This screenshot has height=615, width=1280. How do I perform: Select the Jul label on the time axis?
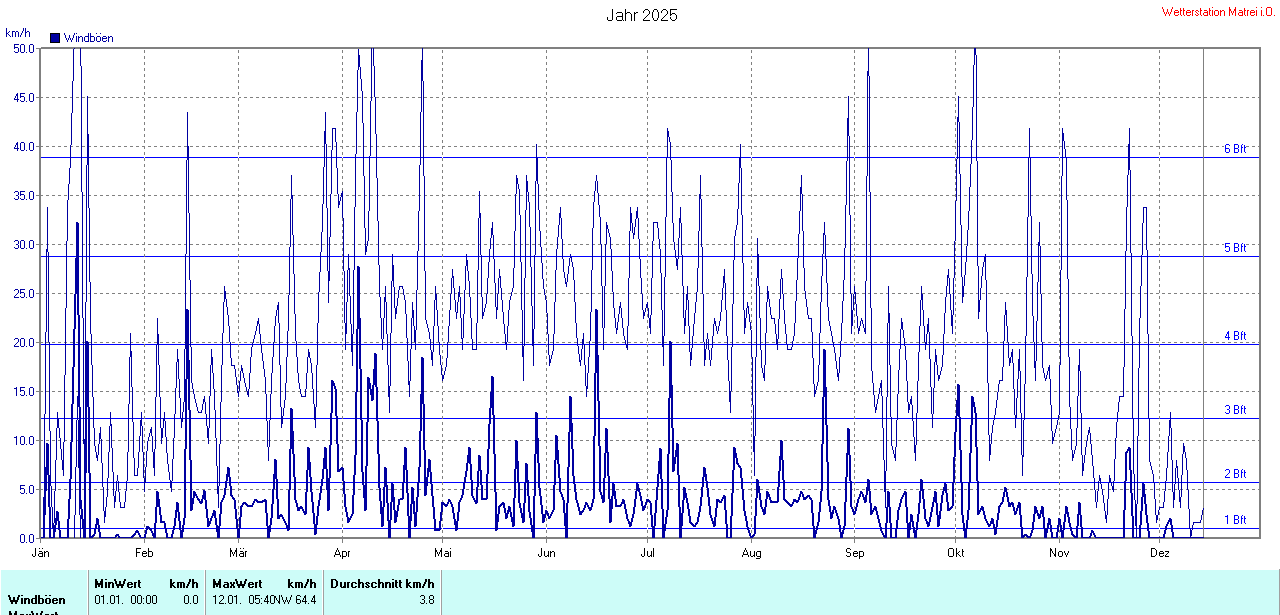click(x=647, y=552)
